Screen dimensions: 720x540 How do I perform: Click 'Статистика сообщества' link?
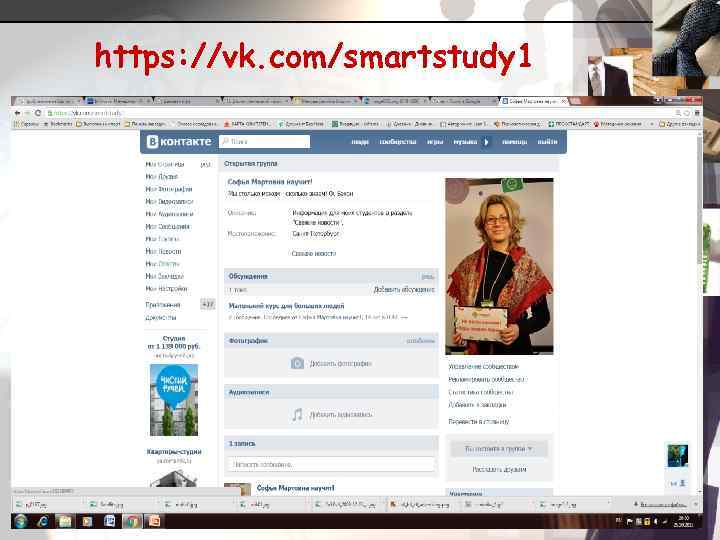point(480,393)
